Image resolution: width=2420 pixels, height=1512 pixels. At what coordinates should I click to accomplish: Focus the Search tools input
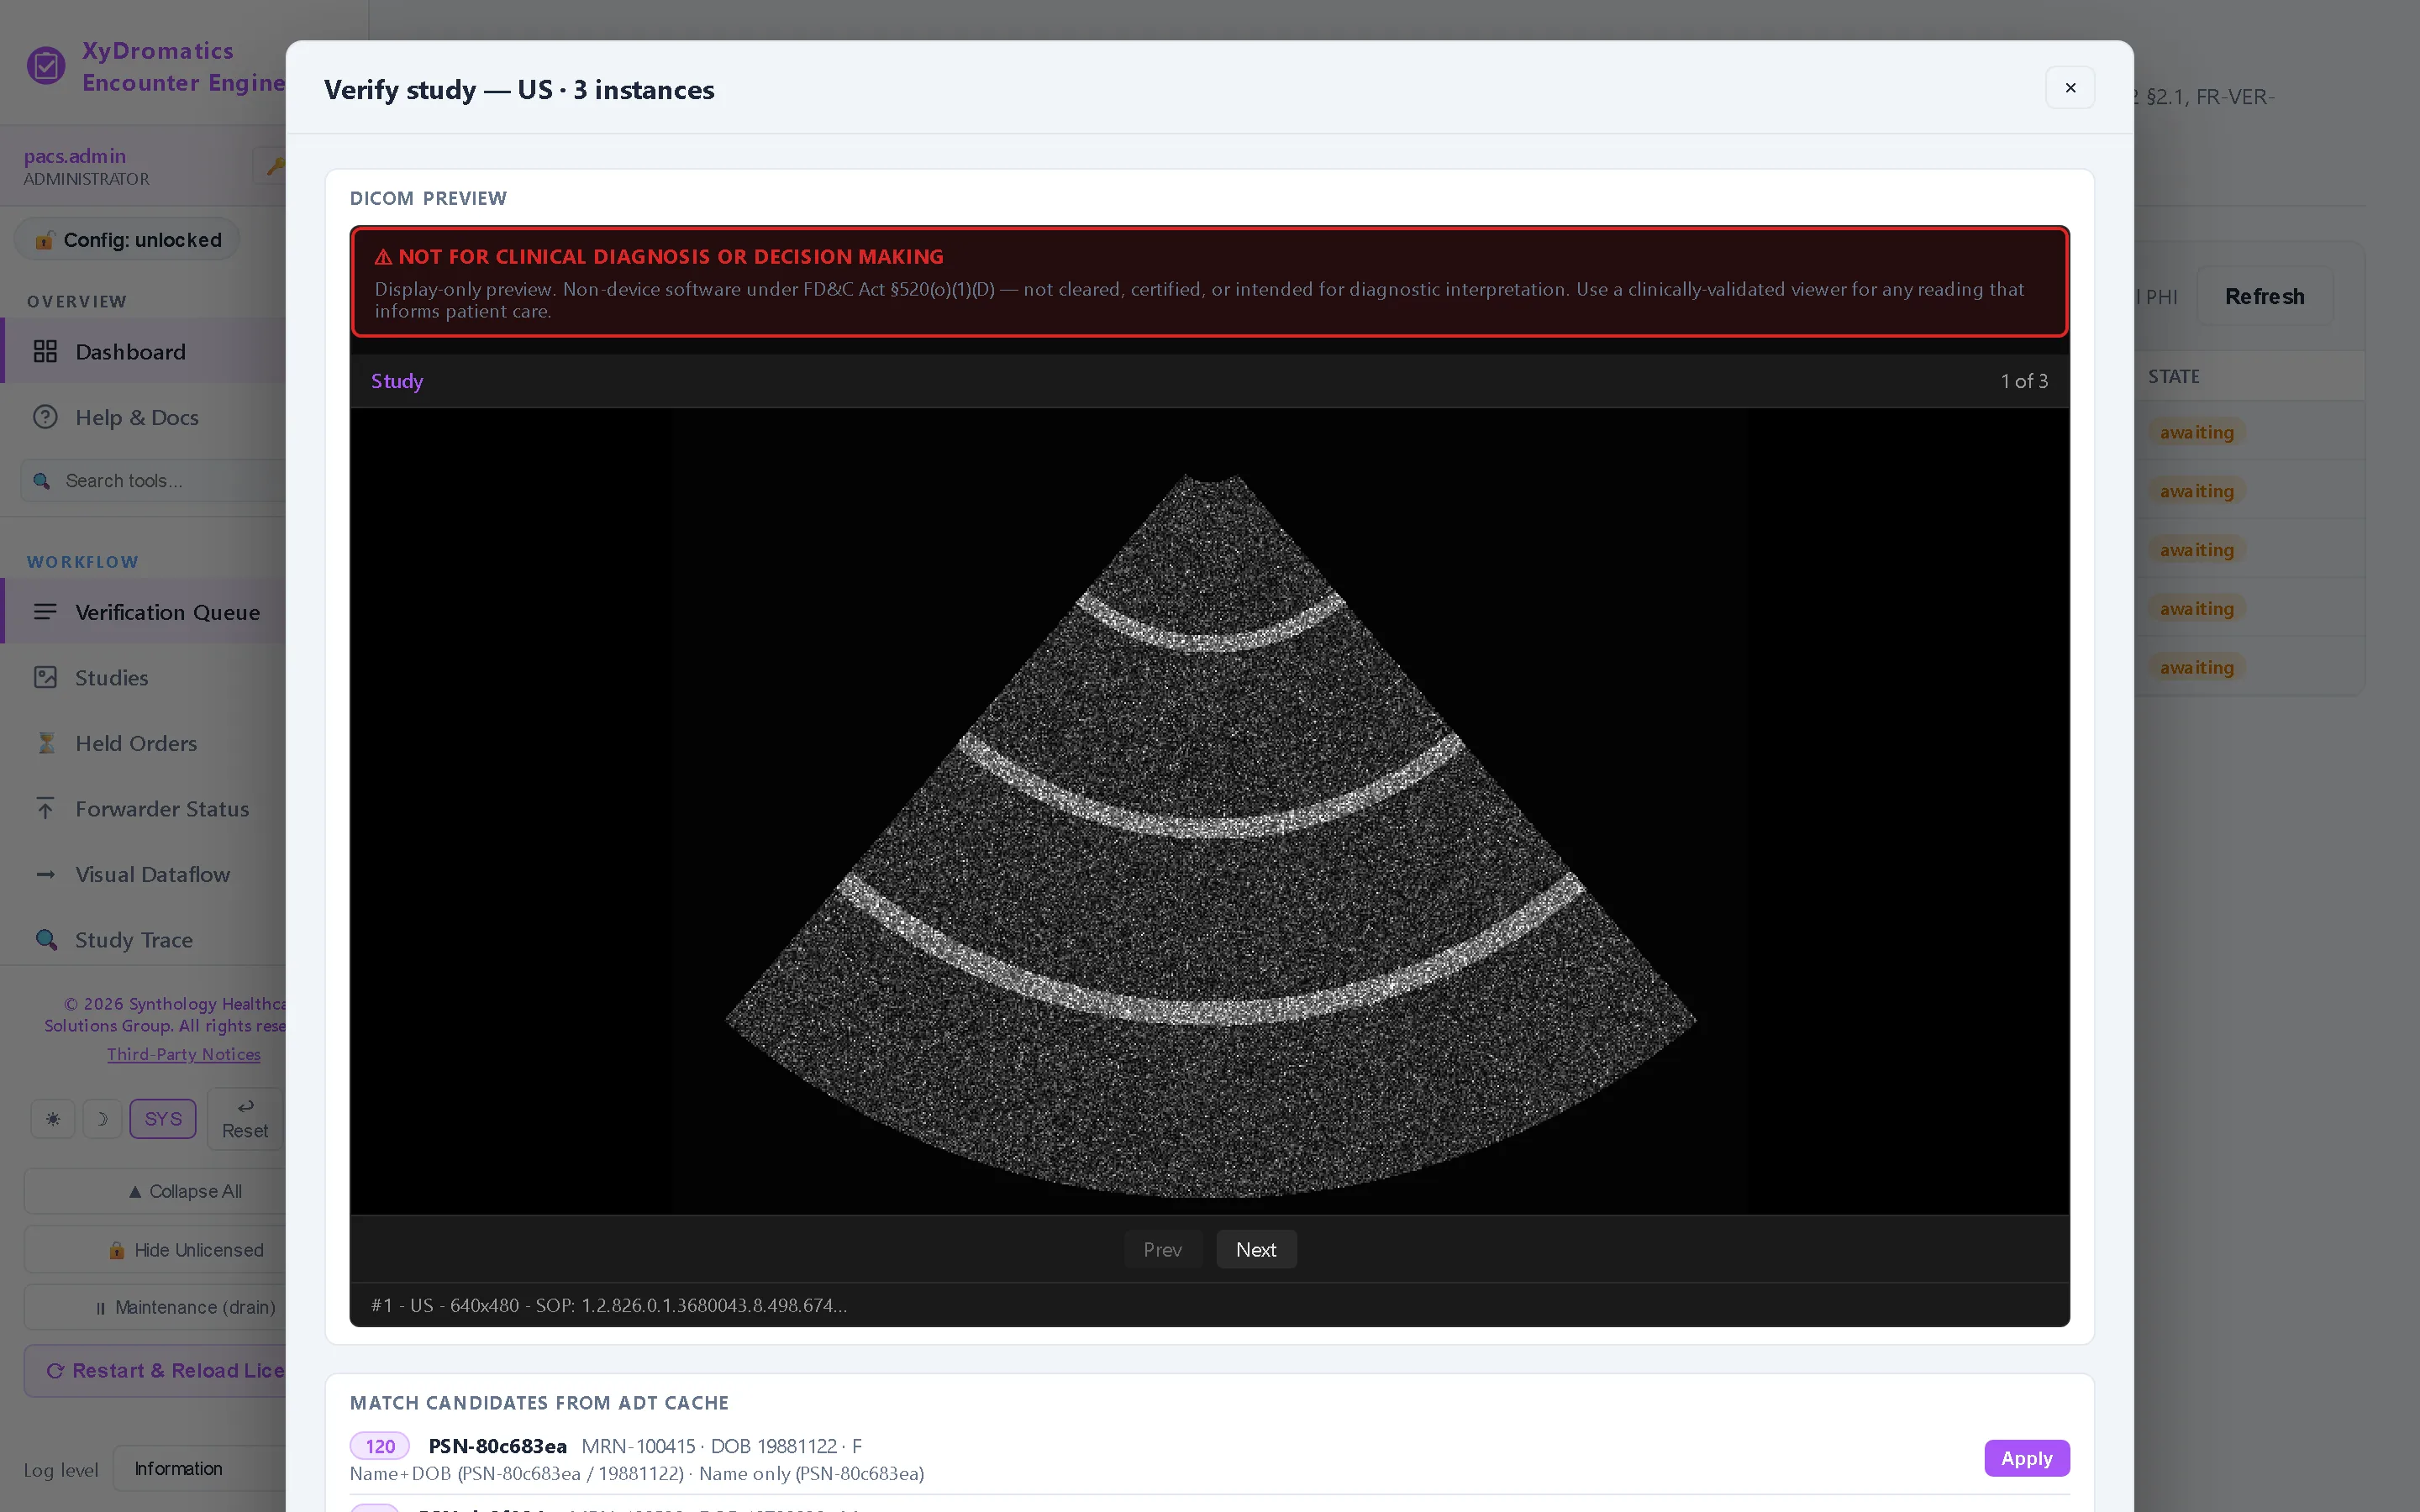click(x=153, y=481)
